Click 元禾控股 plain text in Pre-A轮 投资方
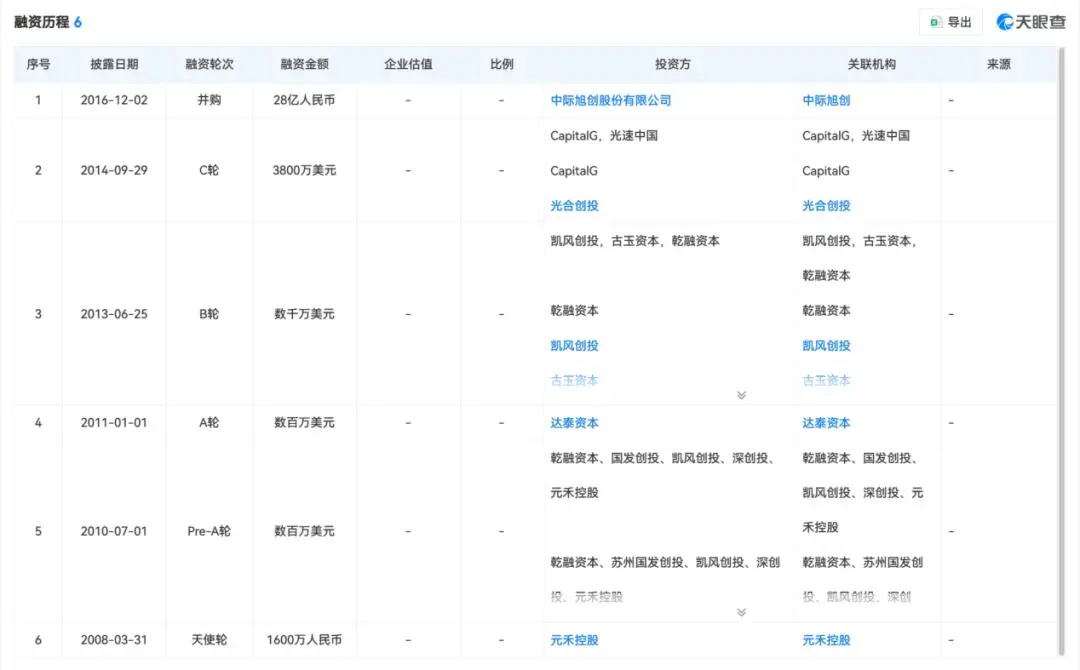This screenshot has height=670, width=1080. [x=574, y=492]
